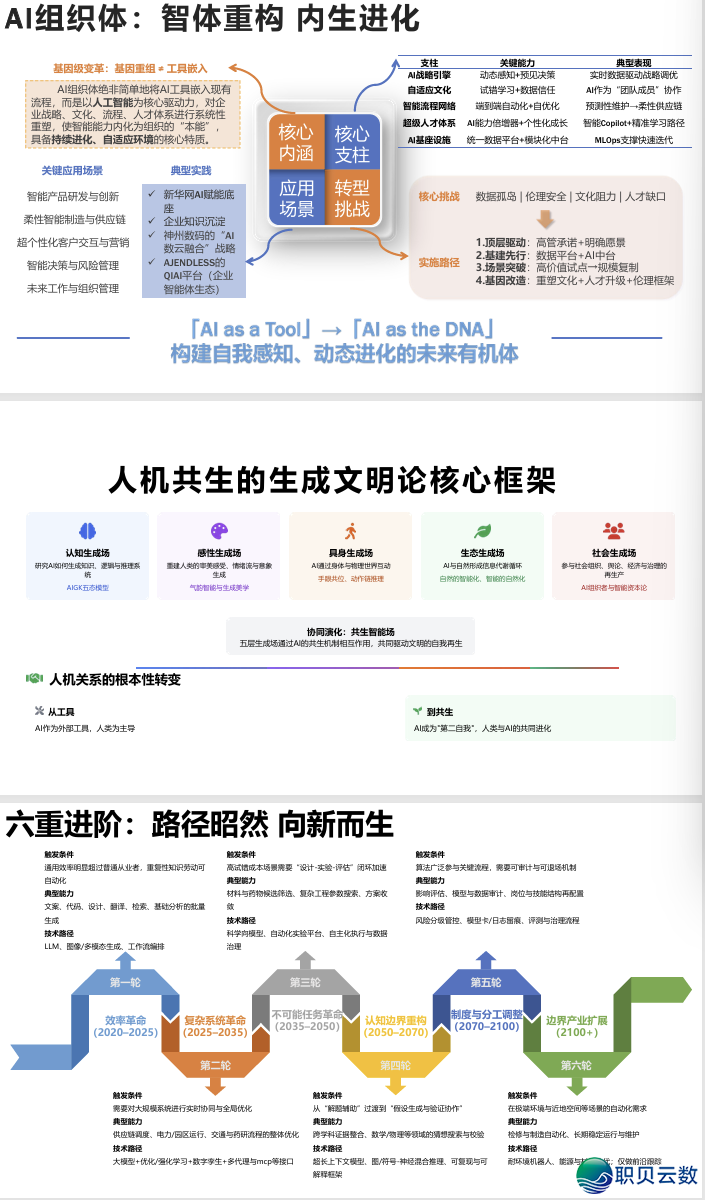The image size is (705, 1200).
Task: Click the 制度与分工调整 (2070–2100) label
Action: tap(487, 1019)
